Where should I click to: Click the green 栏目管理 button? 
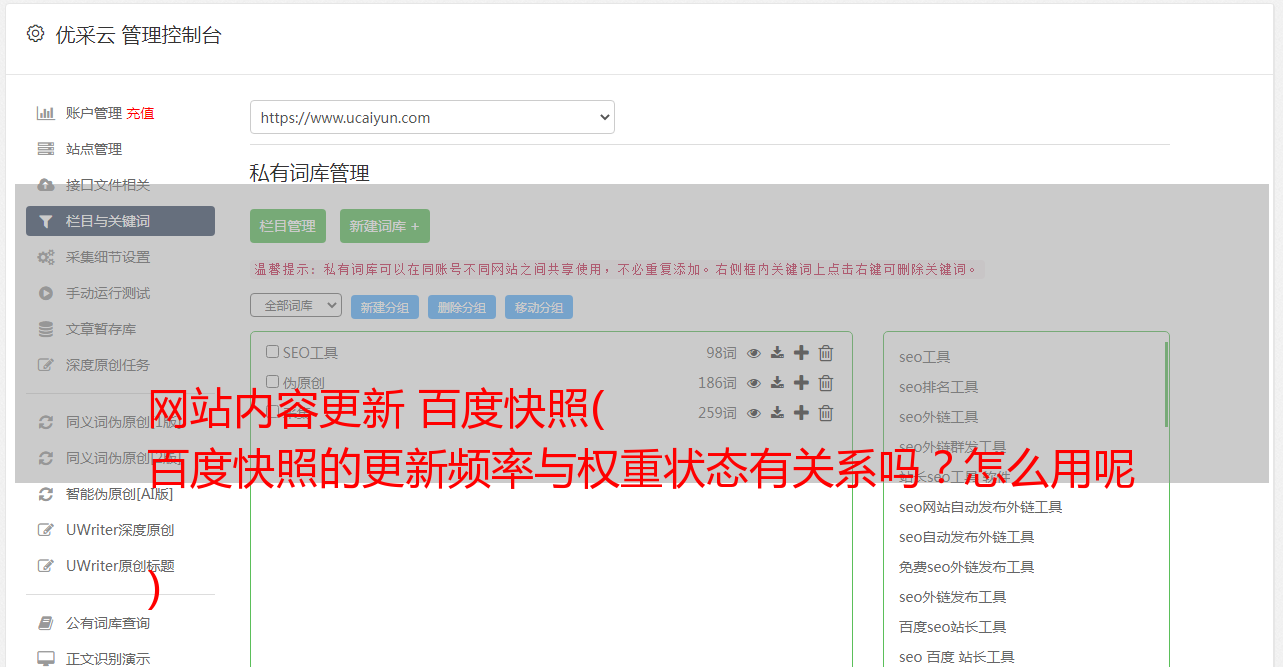point(288,226)
